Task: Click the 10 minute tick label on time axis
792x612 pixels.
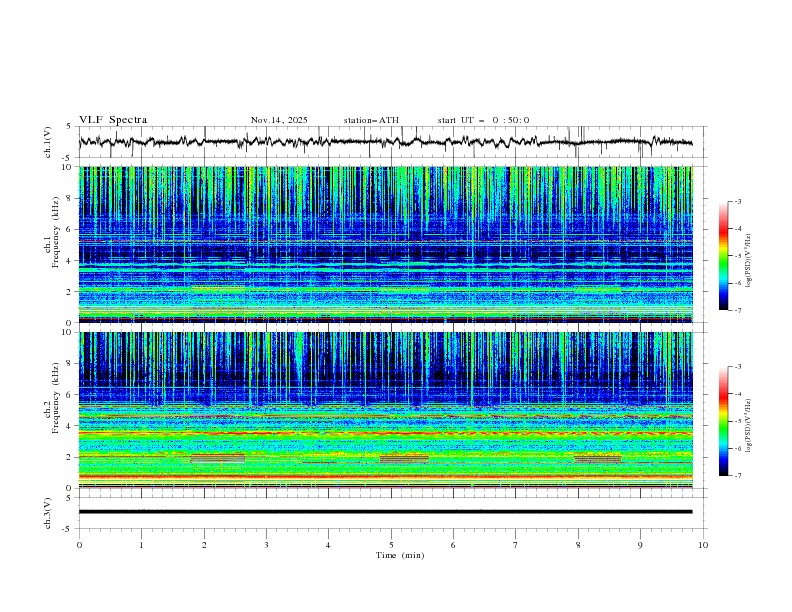Action: [703, 545]
